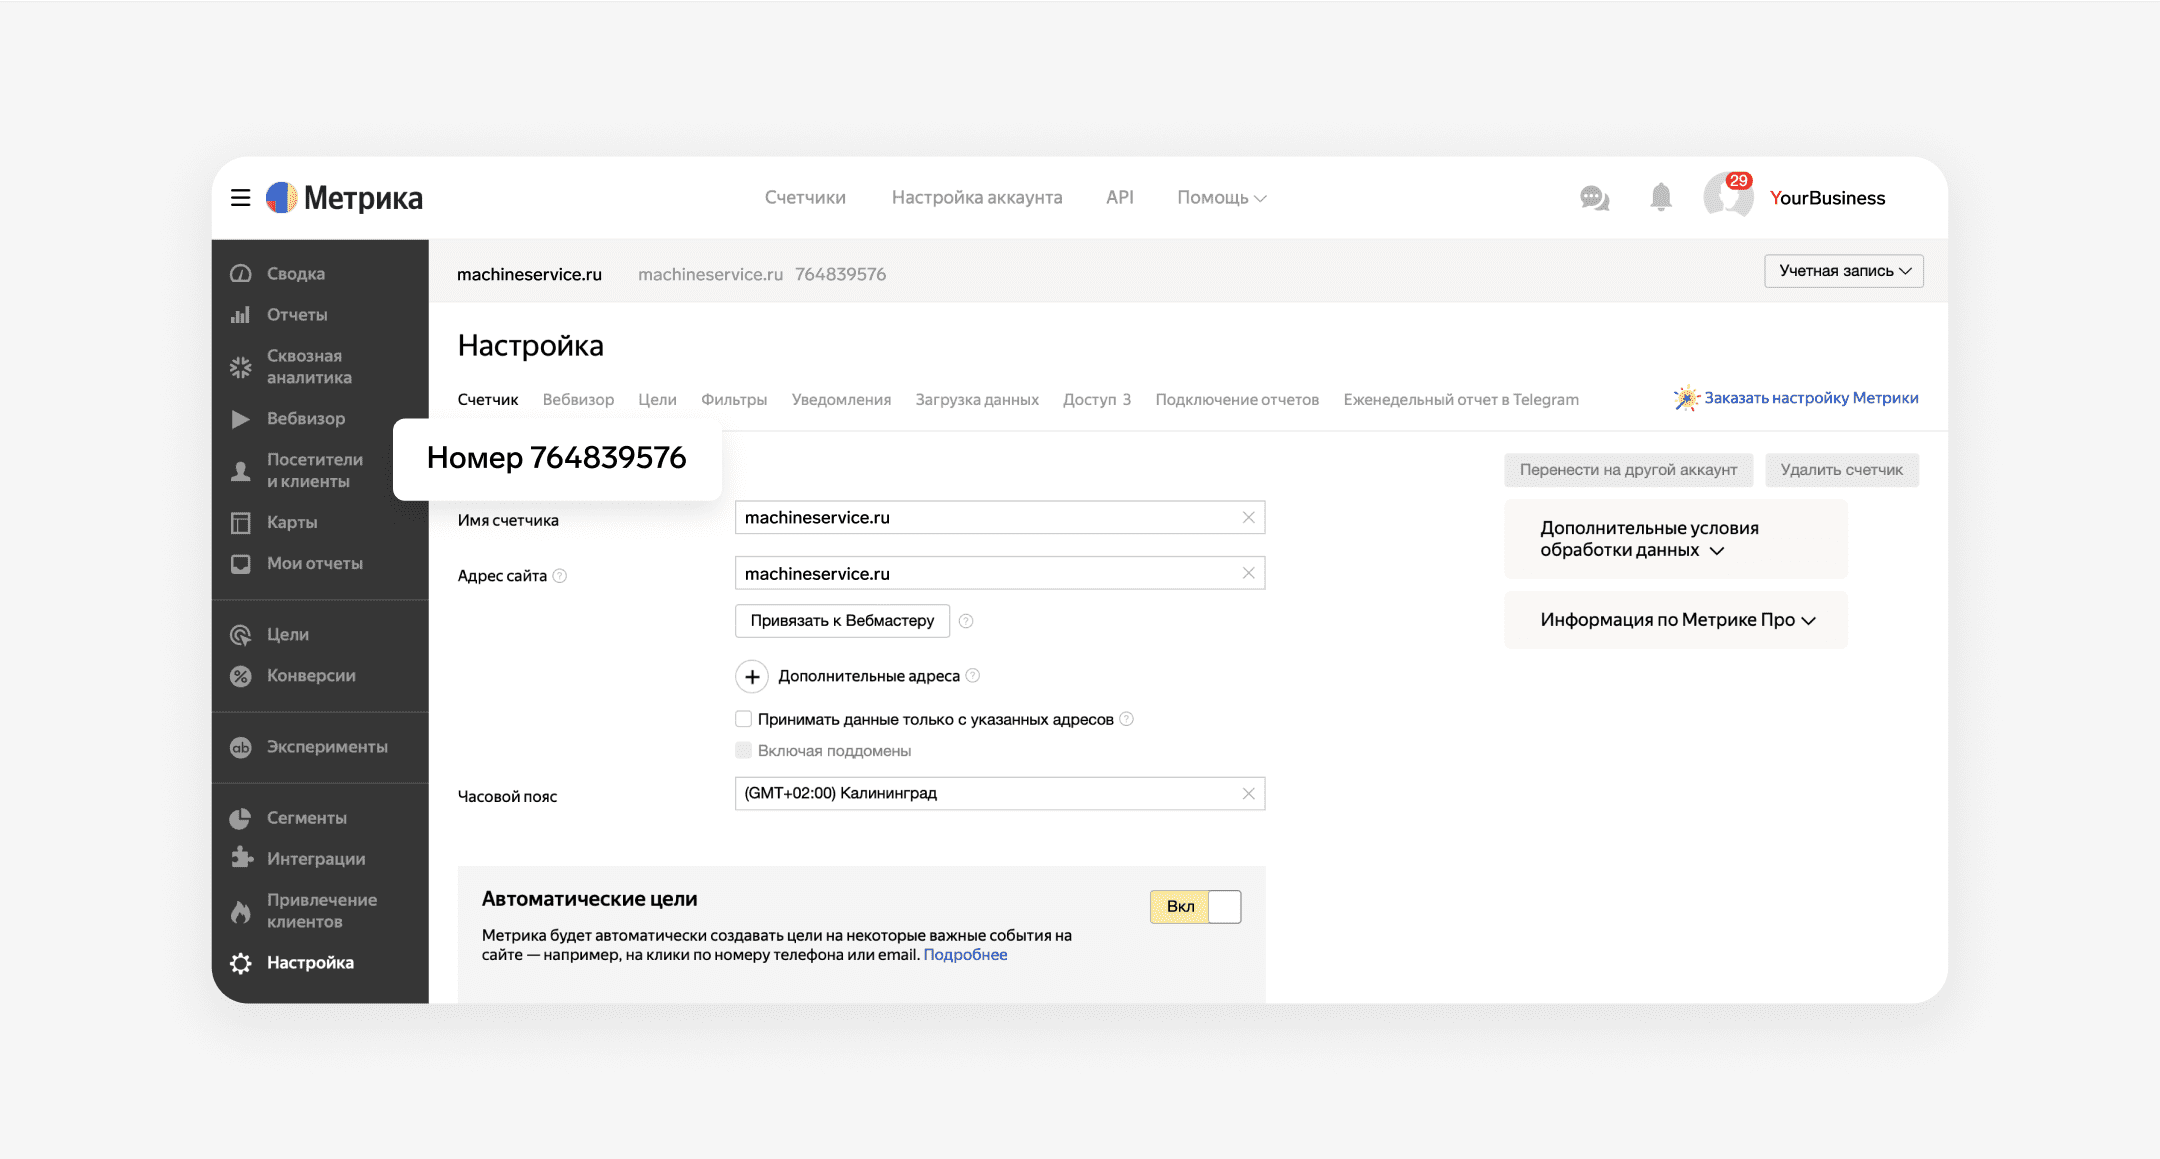The image size is (2160, 1159).
Task: Click the Сквозная аналитика icon
Action: 241,367
